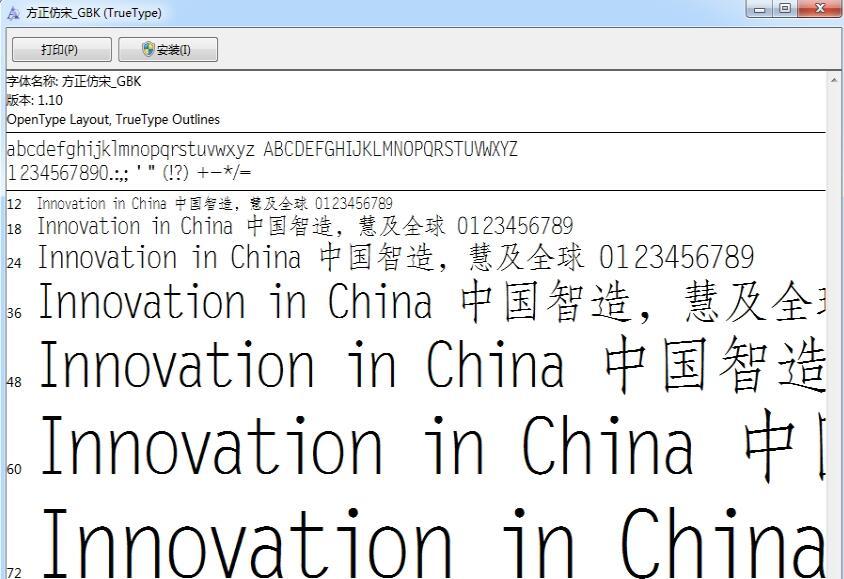Click the 字体名称 font name line

pos(74,82)
